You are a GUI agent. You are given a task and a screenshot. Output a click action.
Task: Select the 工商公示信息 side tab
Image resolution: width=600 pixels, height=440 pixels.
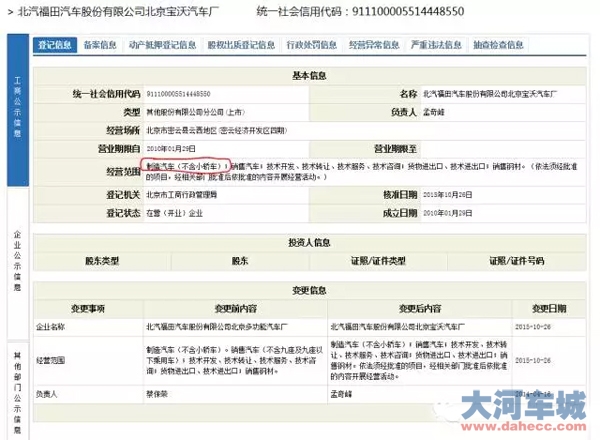tap(18, 109)
